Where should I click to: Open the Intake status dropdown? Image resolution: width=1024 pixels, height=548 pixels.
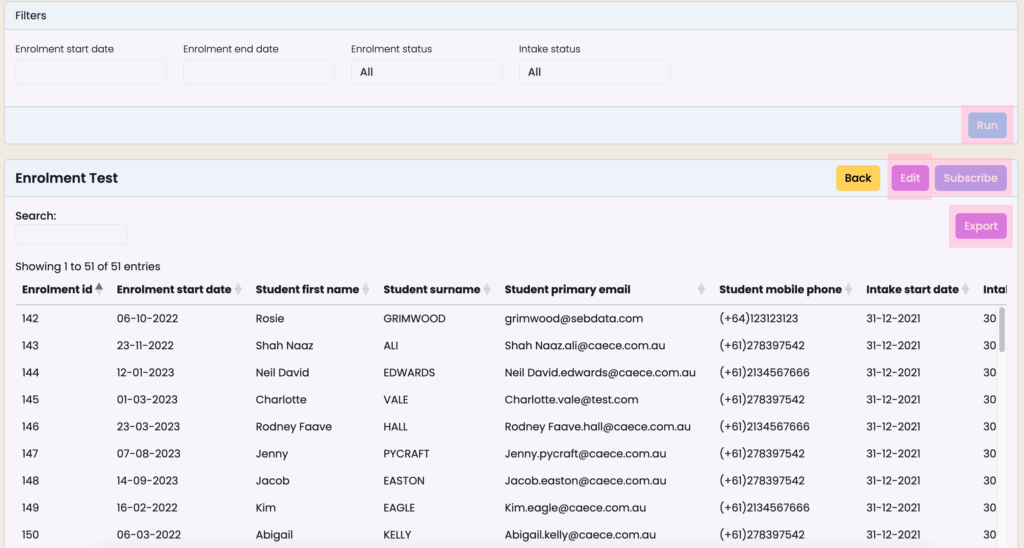pyautogui.click(x=594, y=72)
